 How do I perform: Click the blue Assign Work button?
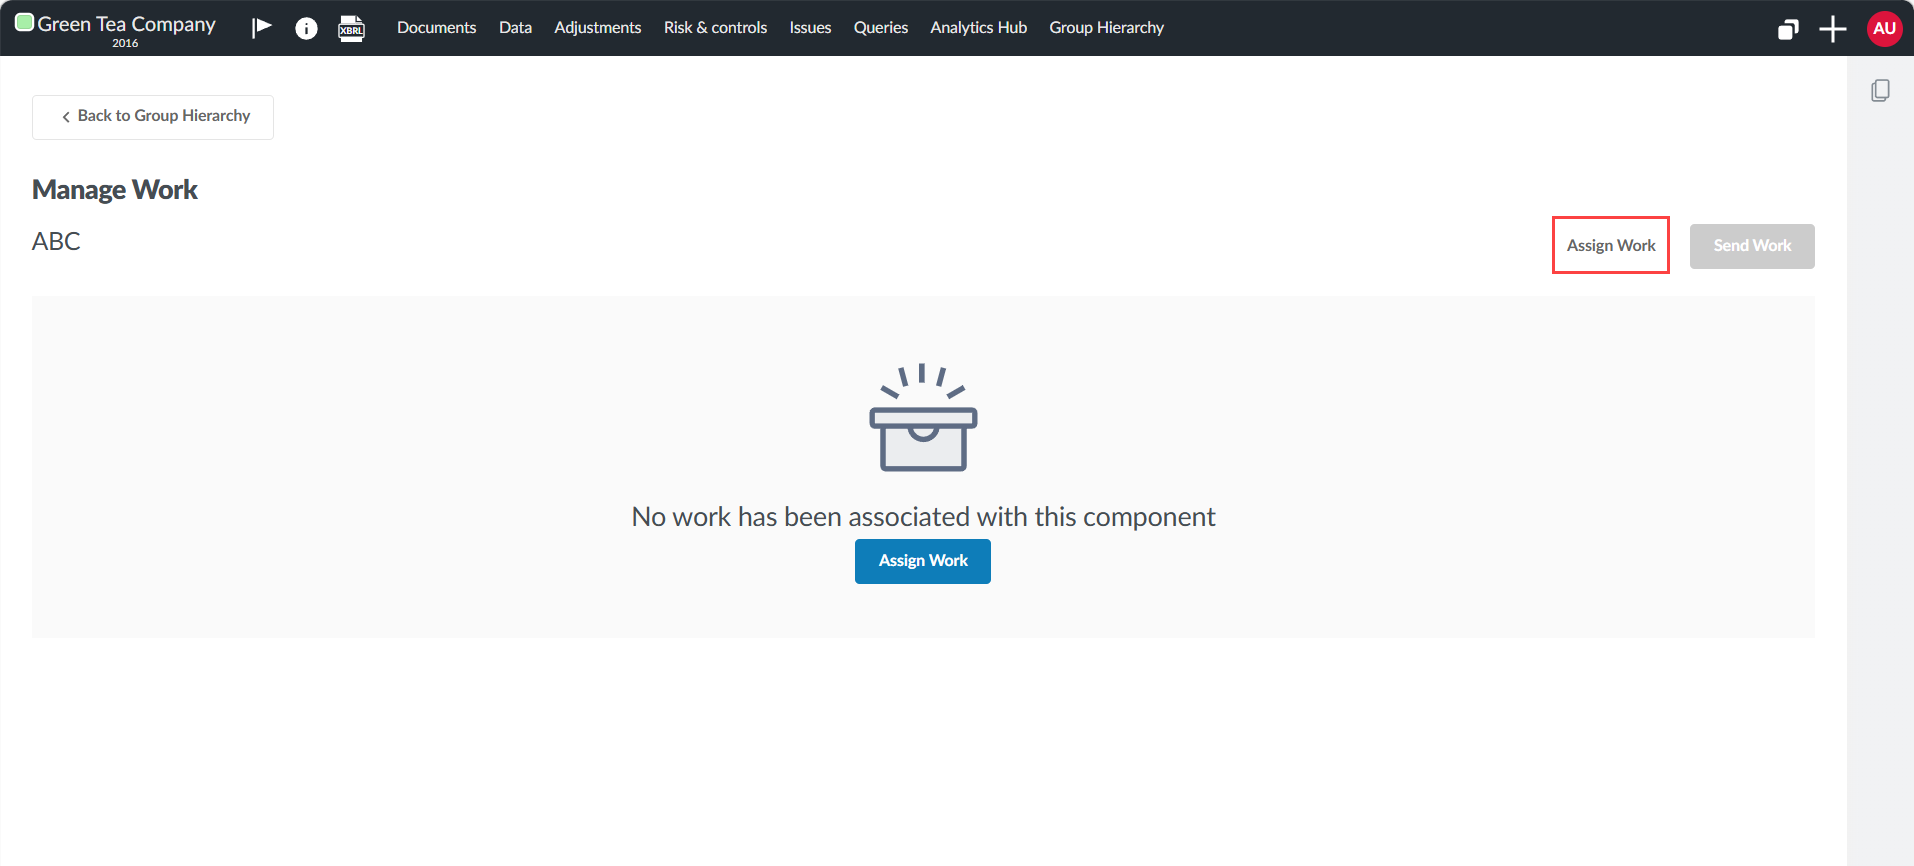(x=922, y=561)
